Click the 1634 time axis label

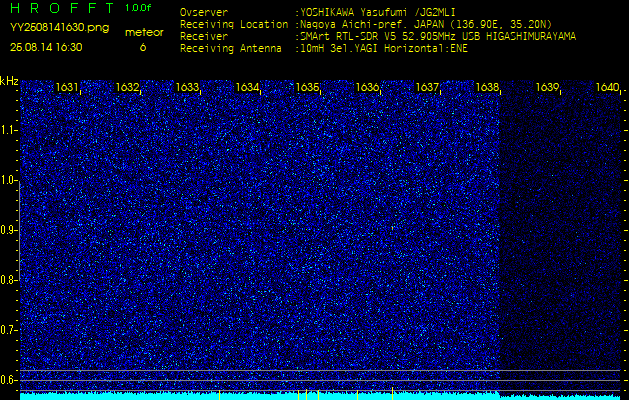[x=247, y=87]
